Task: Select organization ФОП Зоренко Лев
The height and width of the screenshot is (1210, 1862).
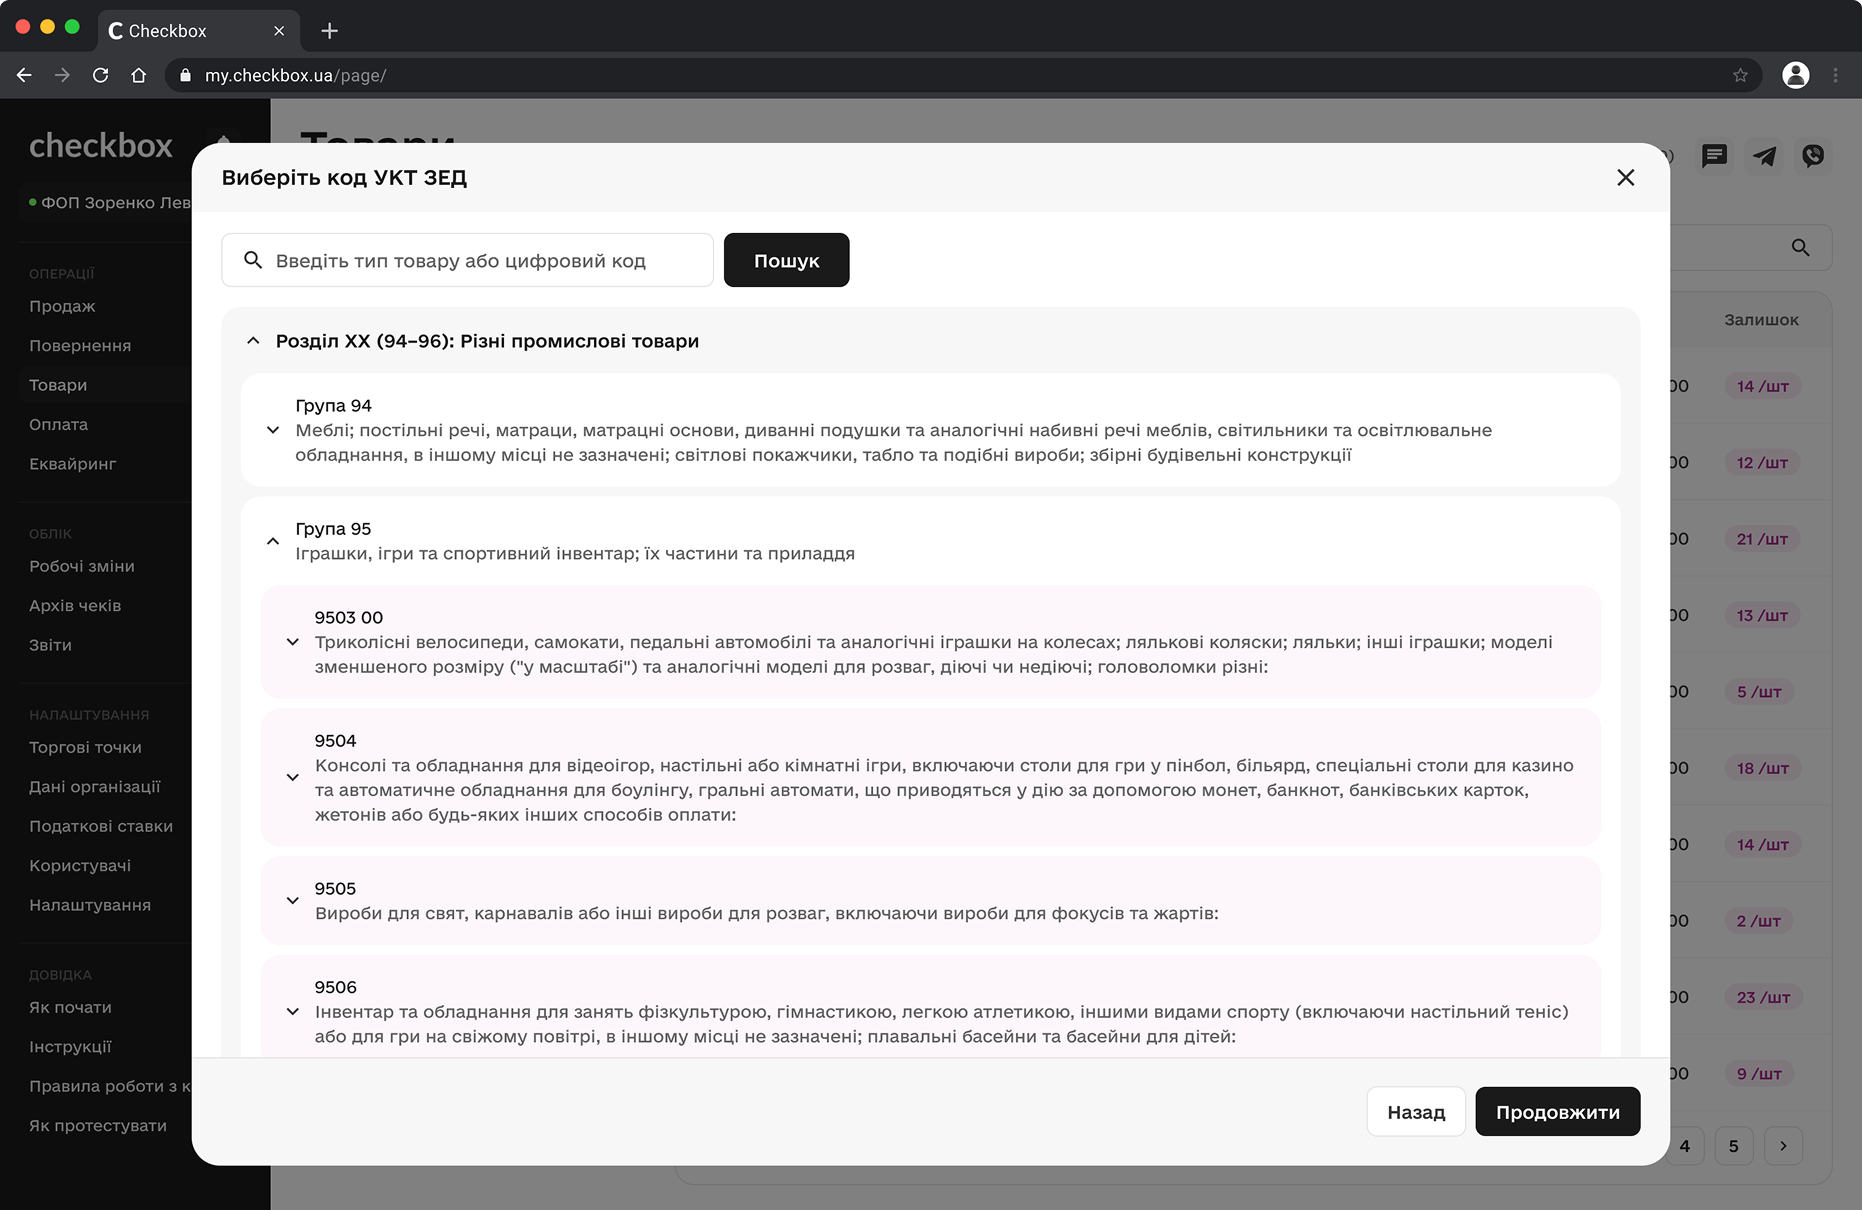Action: coord(110,203)
